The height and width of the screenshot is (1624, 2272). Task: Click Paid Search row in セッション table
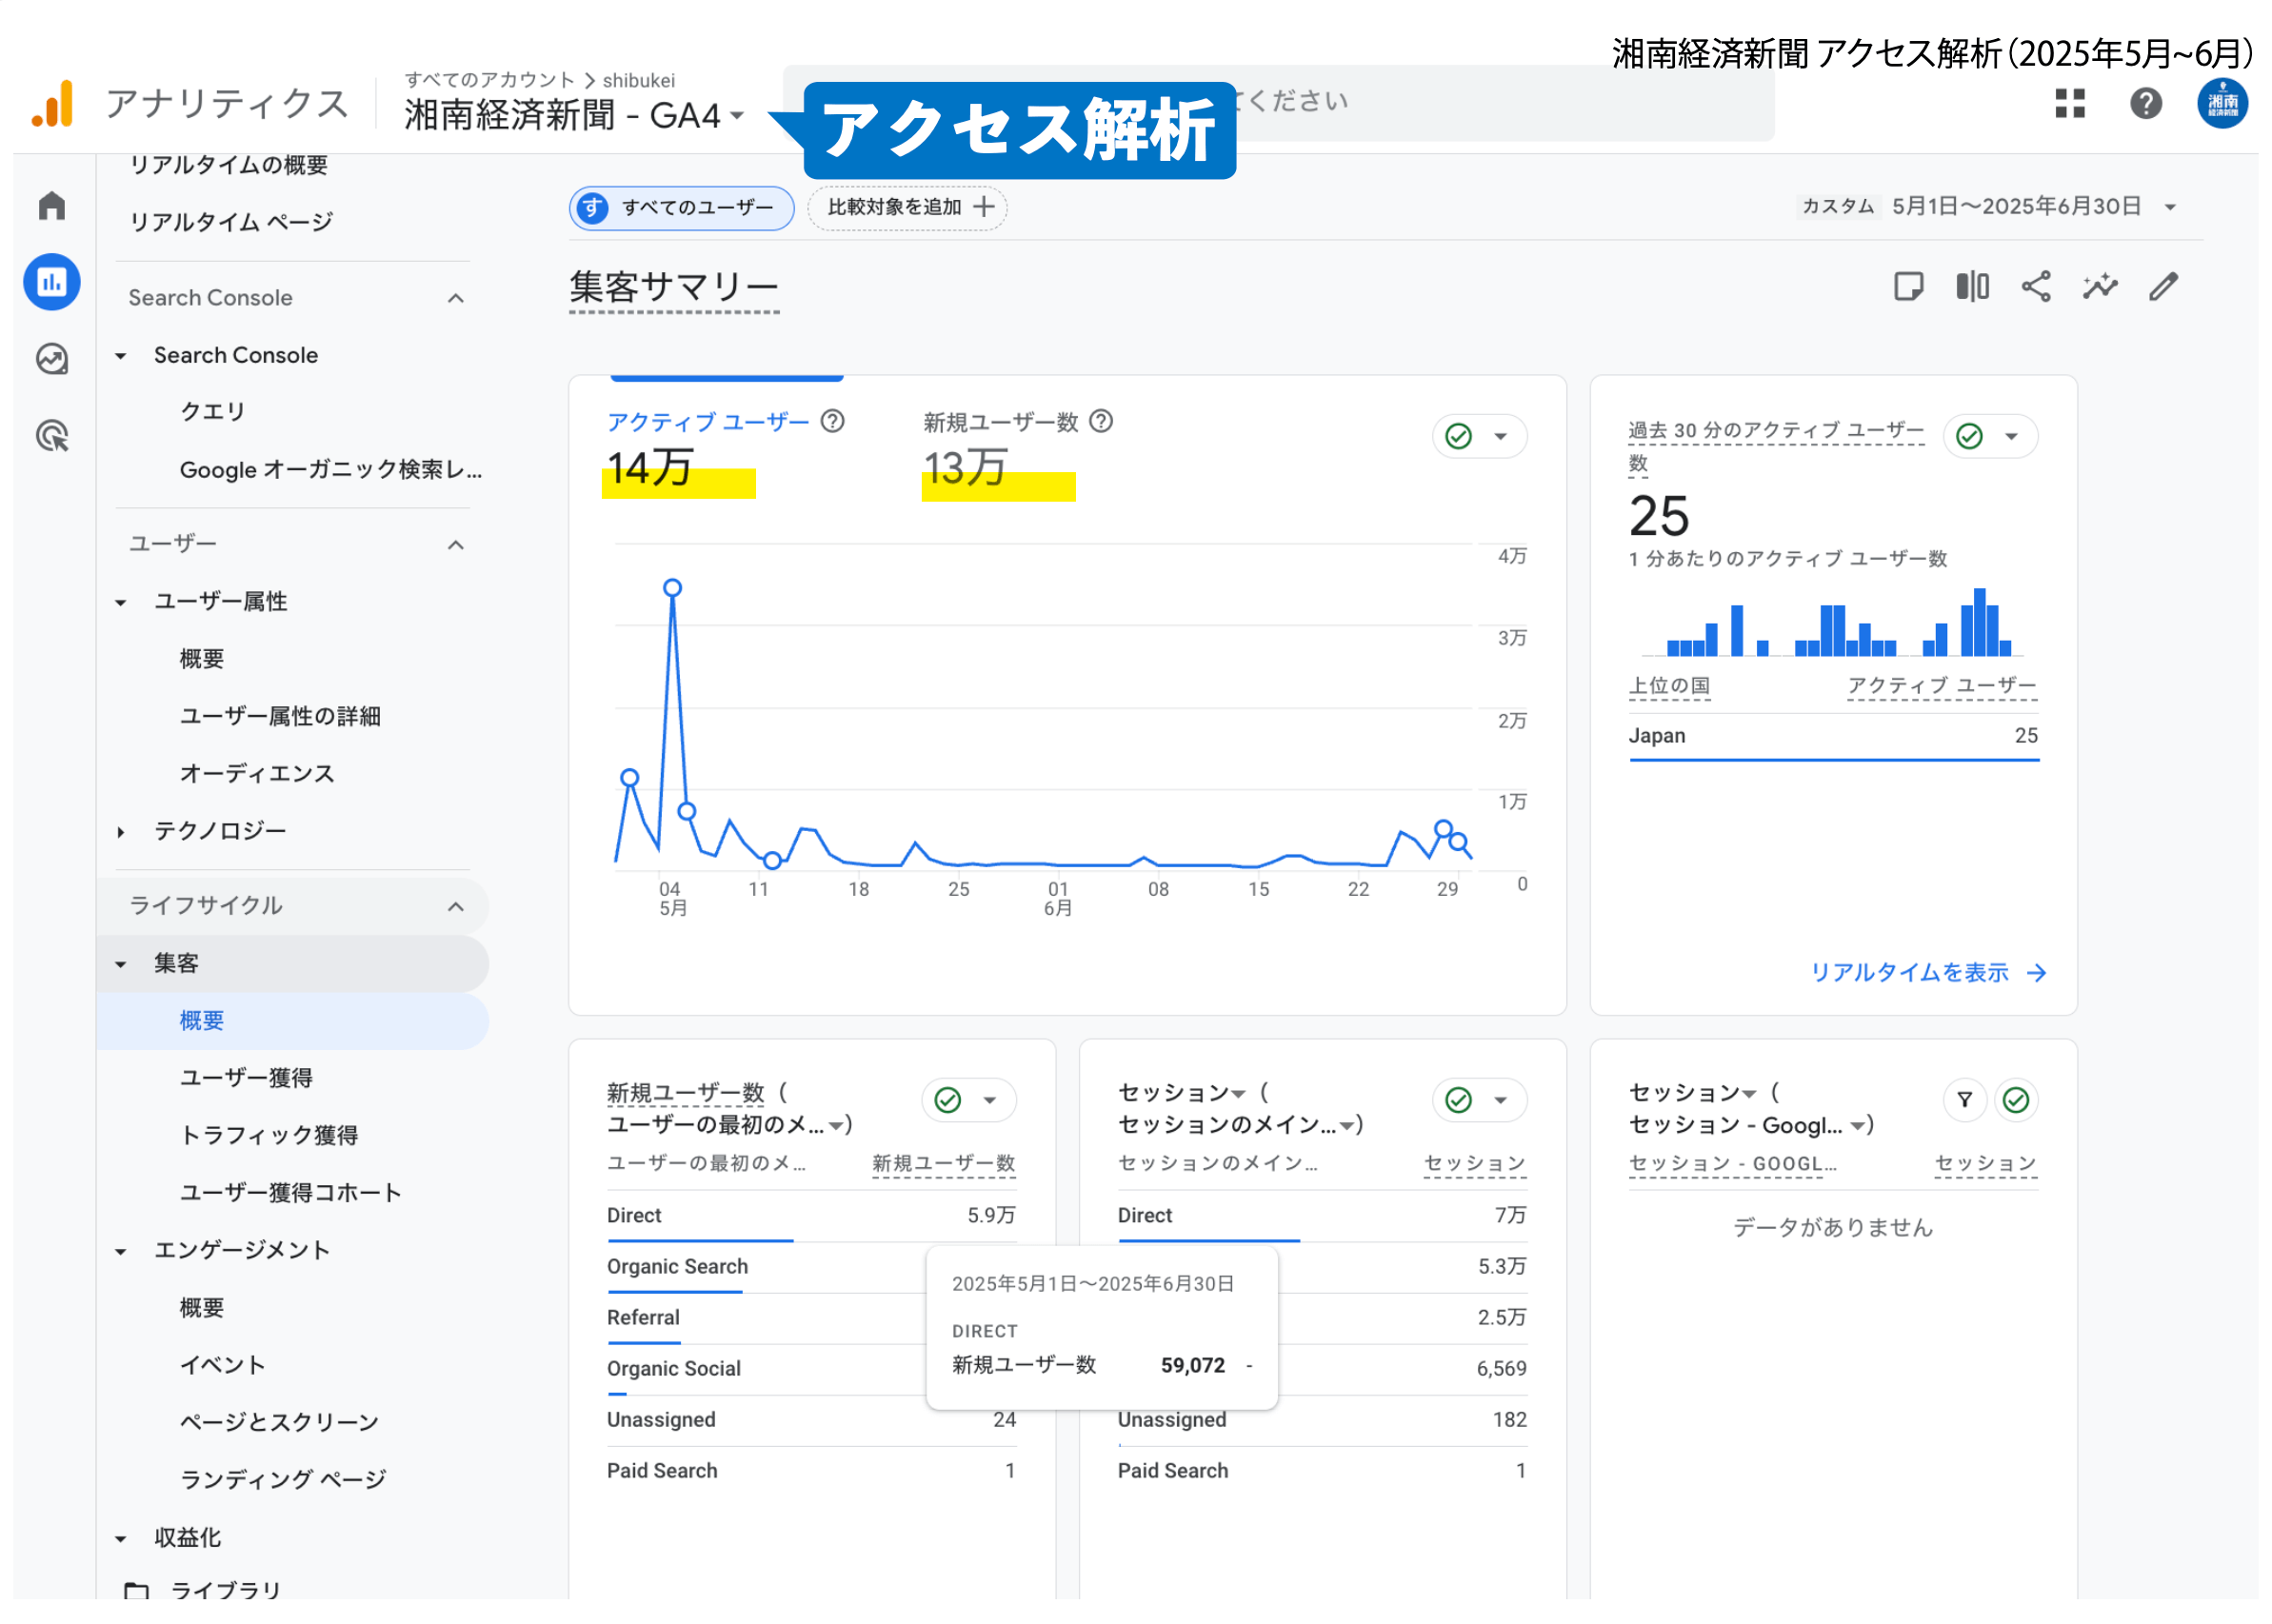tap(1322, 1471)
